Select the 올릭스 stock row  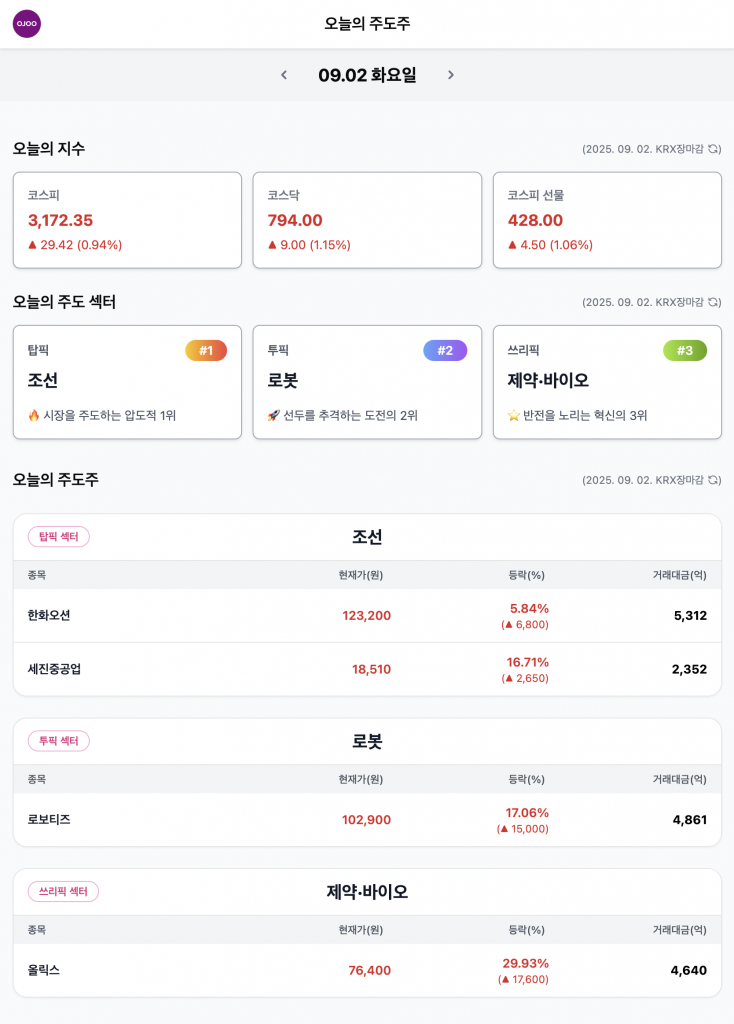point(367,970)
